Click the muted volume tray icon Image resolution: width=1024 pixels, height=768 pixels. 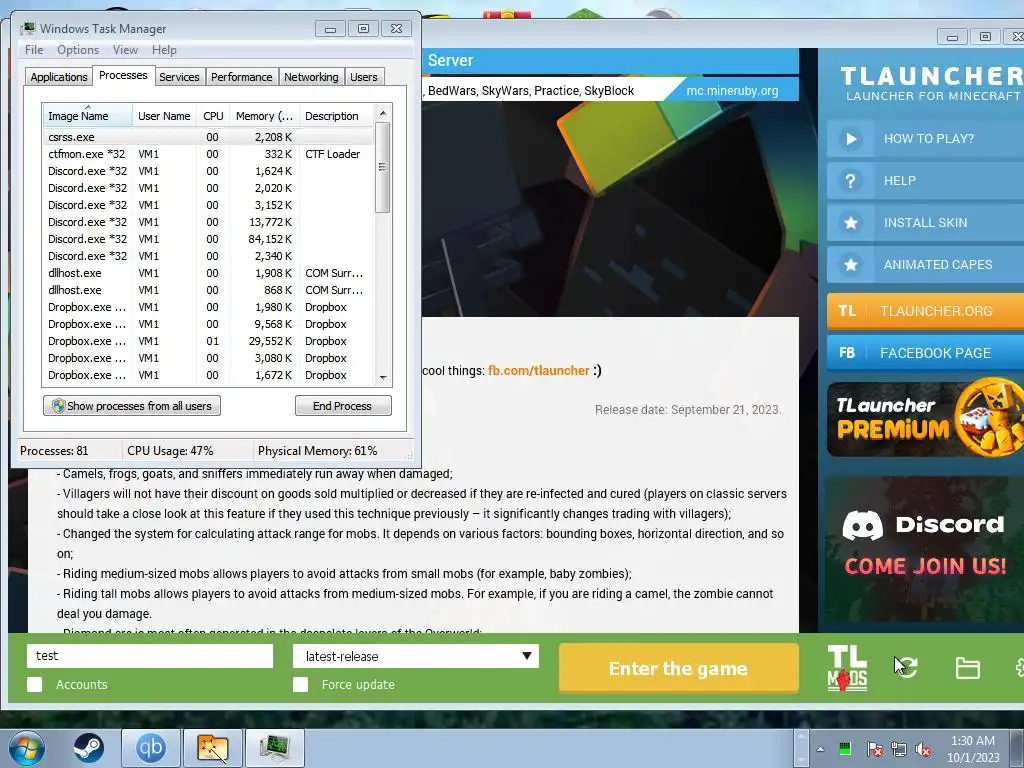tap(923, 749)
